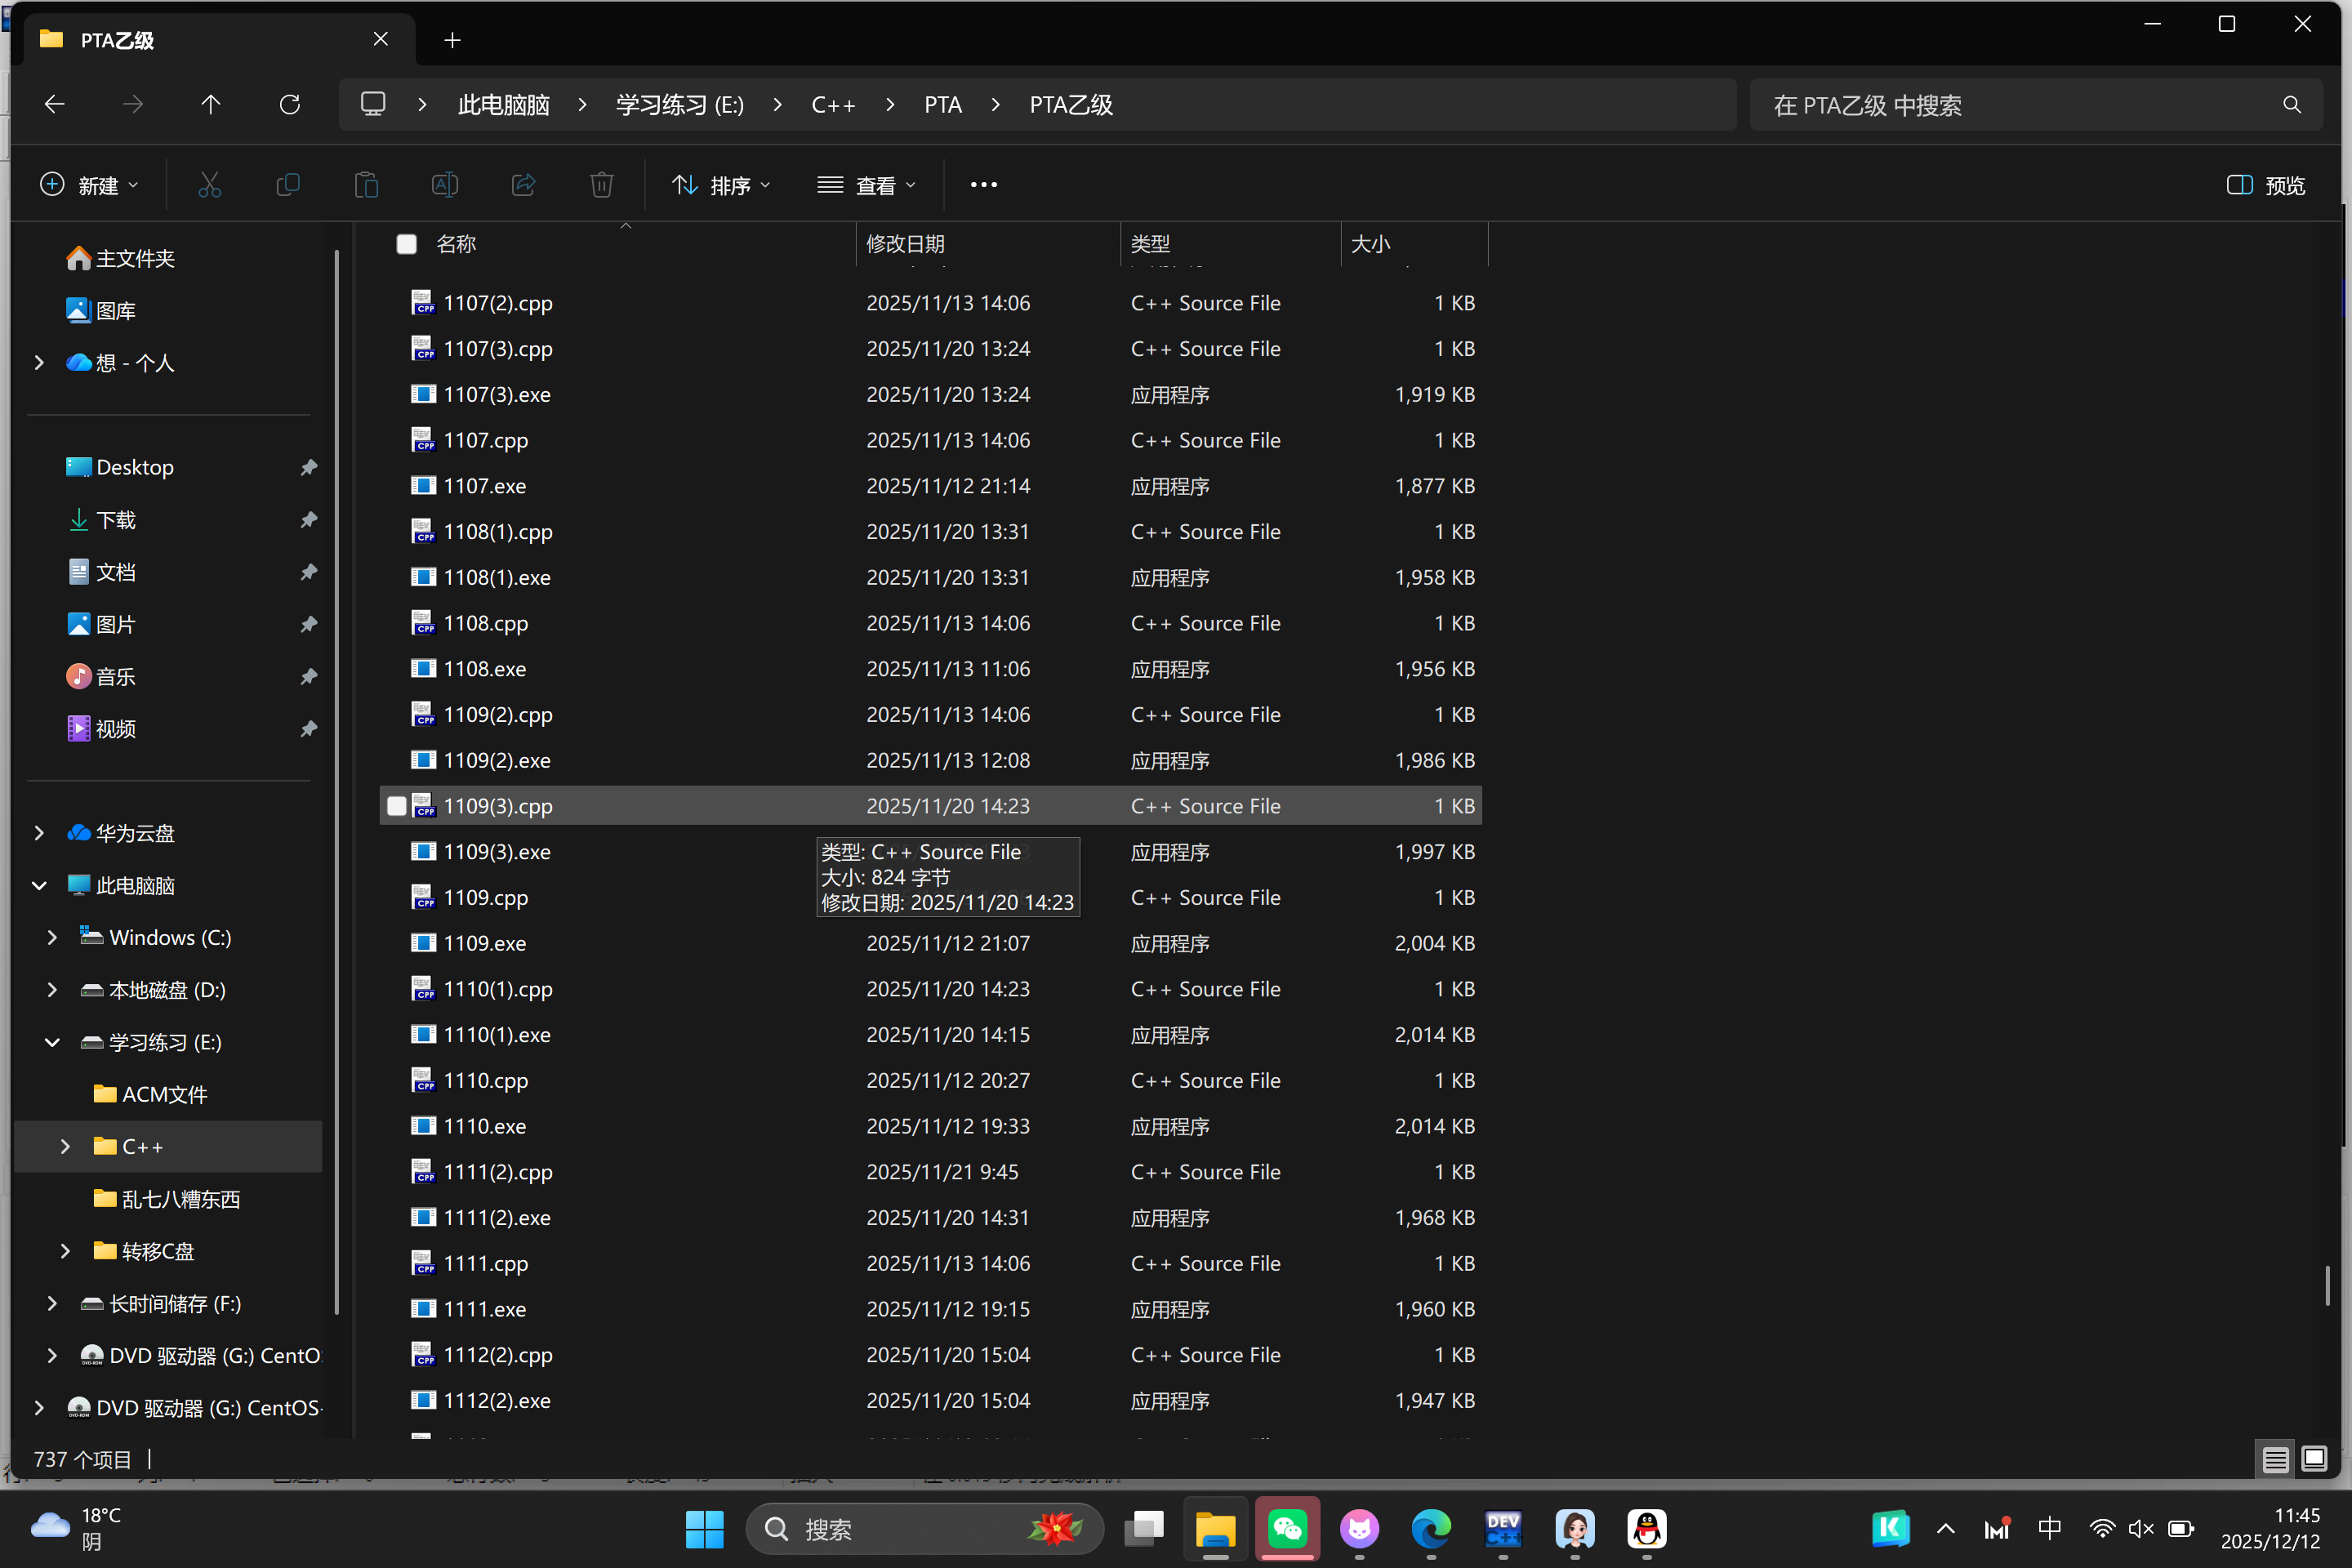The height and width of the screenshot is (1568, 2352).
Task: Click the Rename icon in toolbar
Action: pyautogui.click(x=445, y=185)
